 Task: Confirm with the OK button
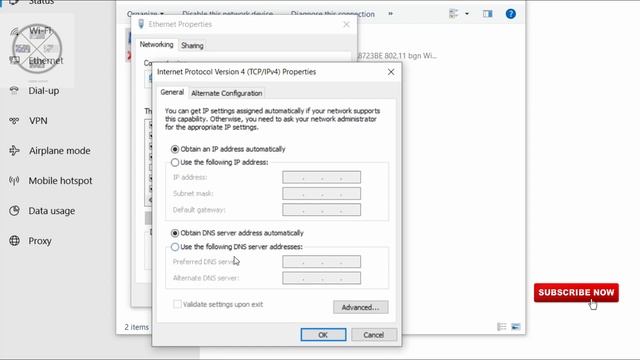[323, 335]
